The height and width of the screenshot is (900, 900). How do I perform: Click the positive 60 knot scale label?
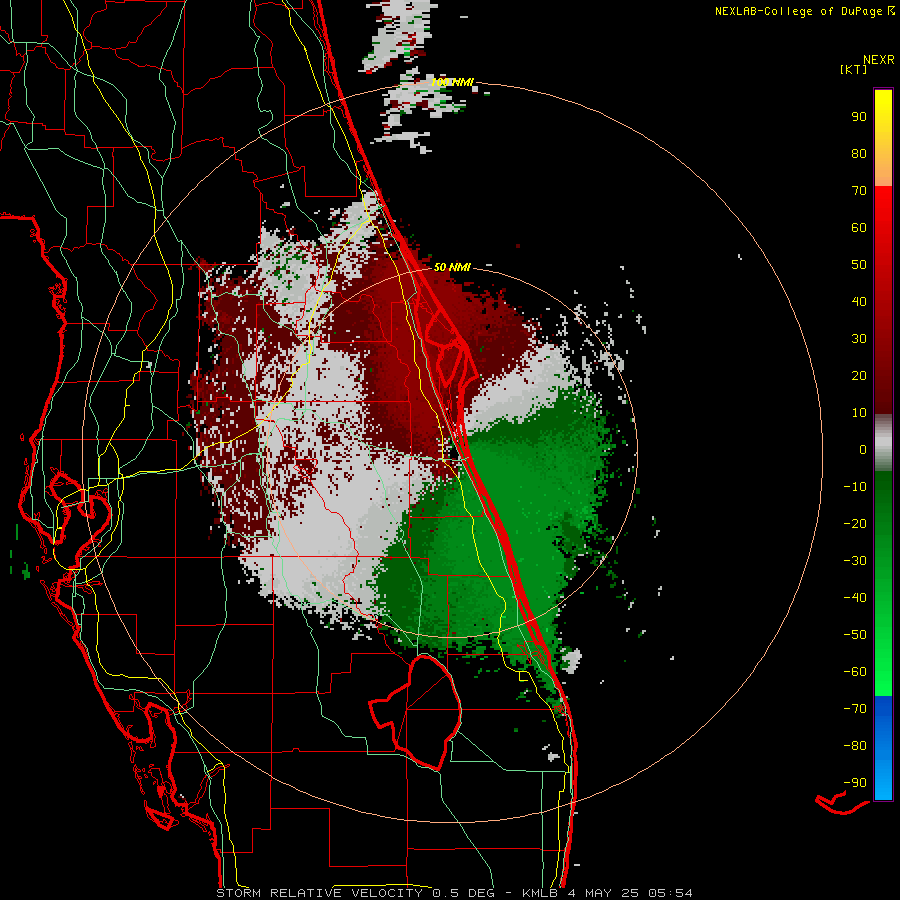[859, 228]
